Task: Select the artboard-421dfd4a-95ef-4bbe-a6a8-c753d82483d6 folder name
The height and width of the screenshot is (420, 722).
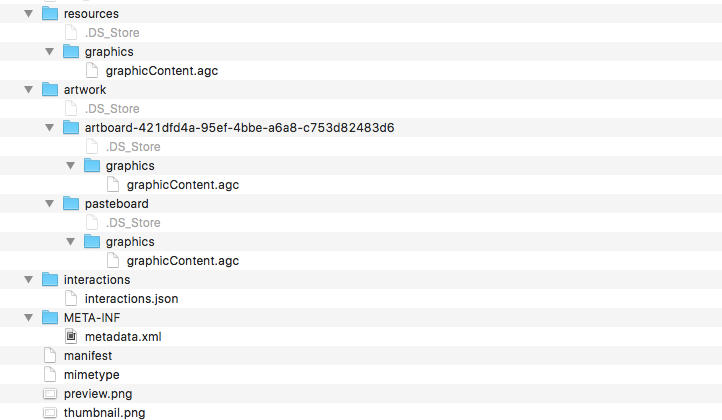Action: [239, 128]
